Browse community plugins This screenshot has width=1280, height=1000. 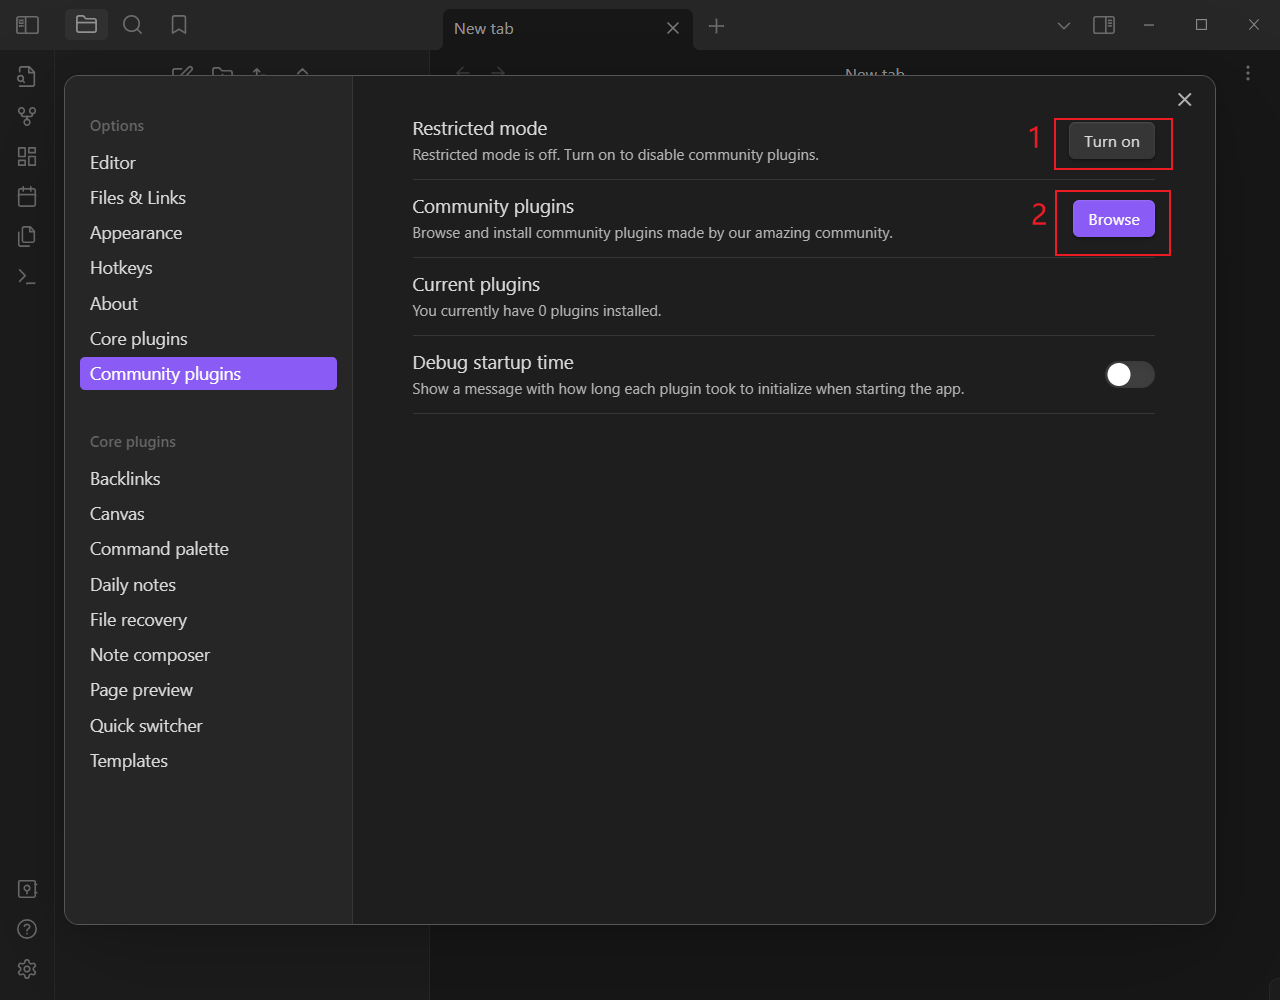tap(1113, 220)
